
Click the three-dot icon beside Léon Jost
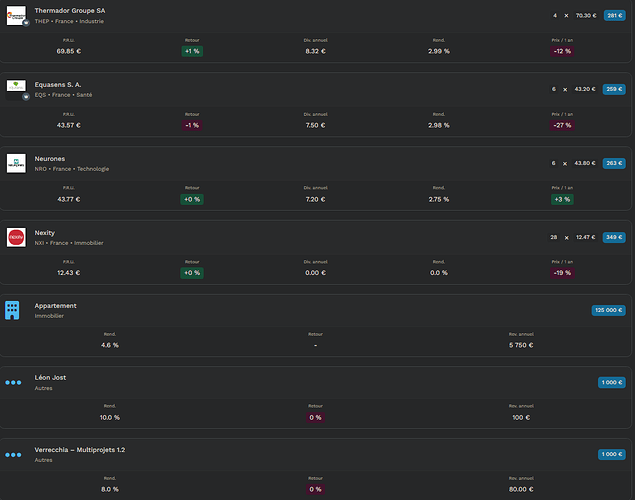(x=13, y=383)
